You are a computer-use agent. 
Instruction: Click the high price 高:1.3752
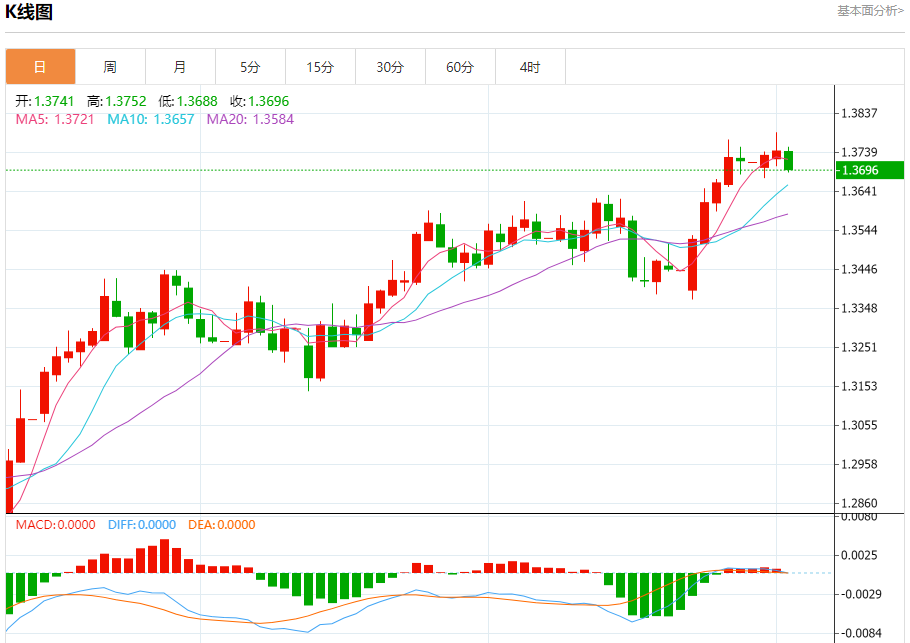coord(117,101)
